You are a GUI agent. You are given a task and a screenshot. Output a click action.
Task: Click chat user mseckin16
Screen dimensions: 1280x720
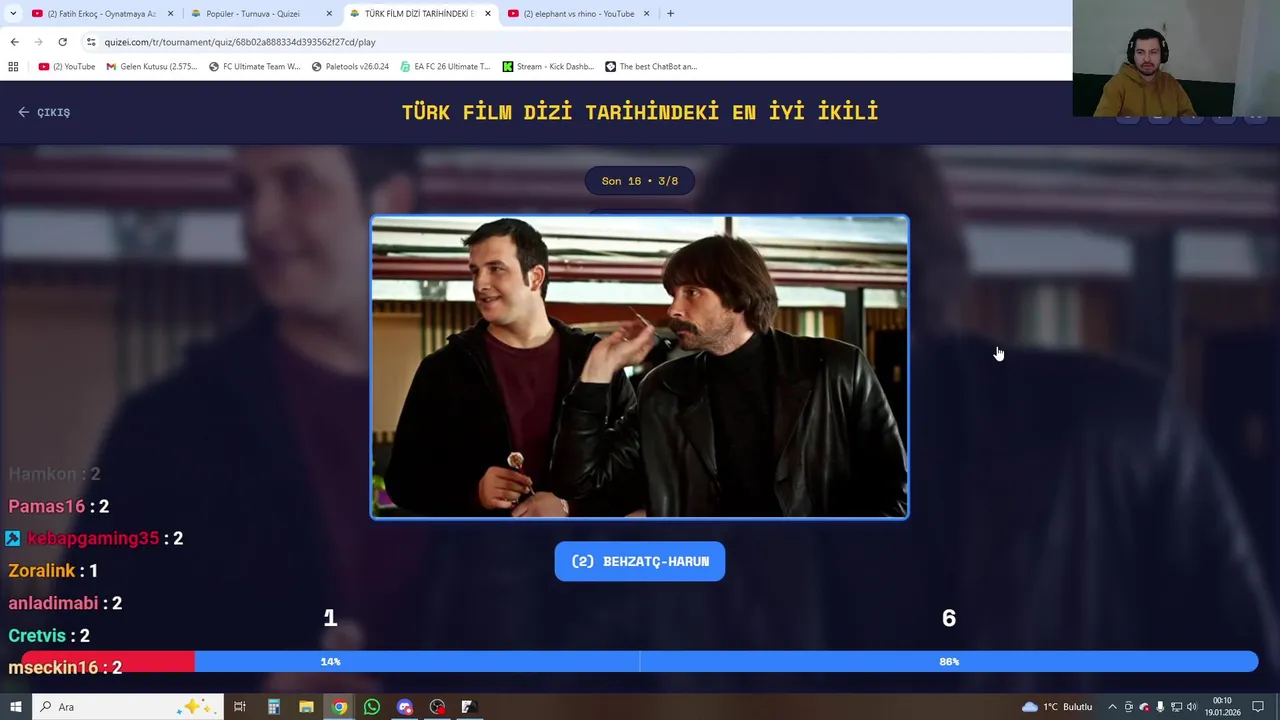(x=53, y=667)
